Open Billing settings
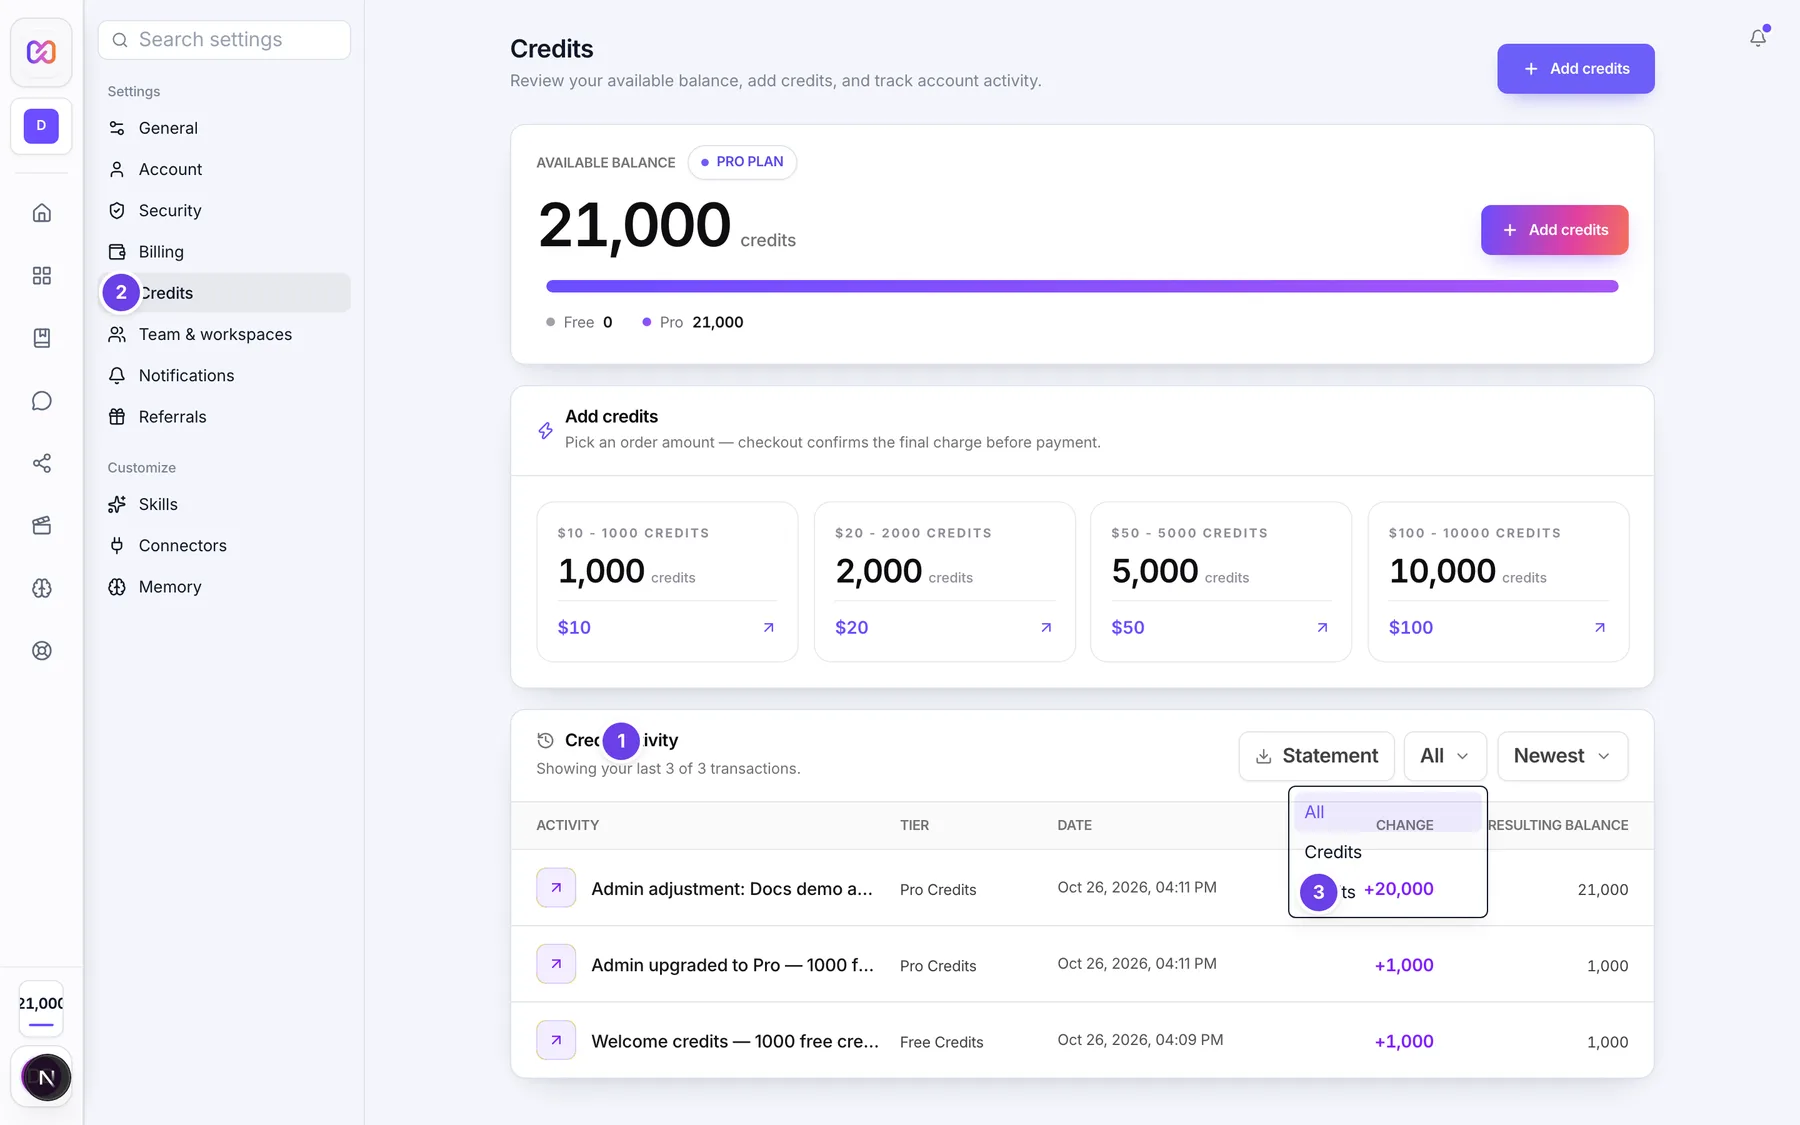This screenshot has width=1800, height=1125. pos(225,252)
